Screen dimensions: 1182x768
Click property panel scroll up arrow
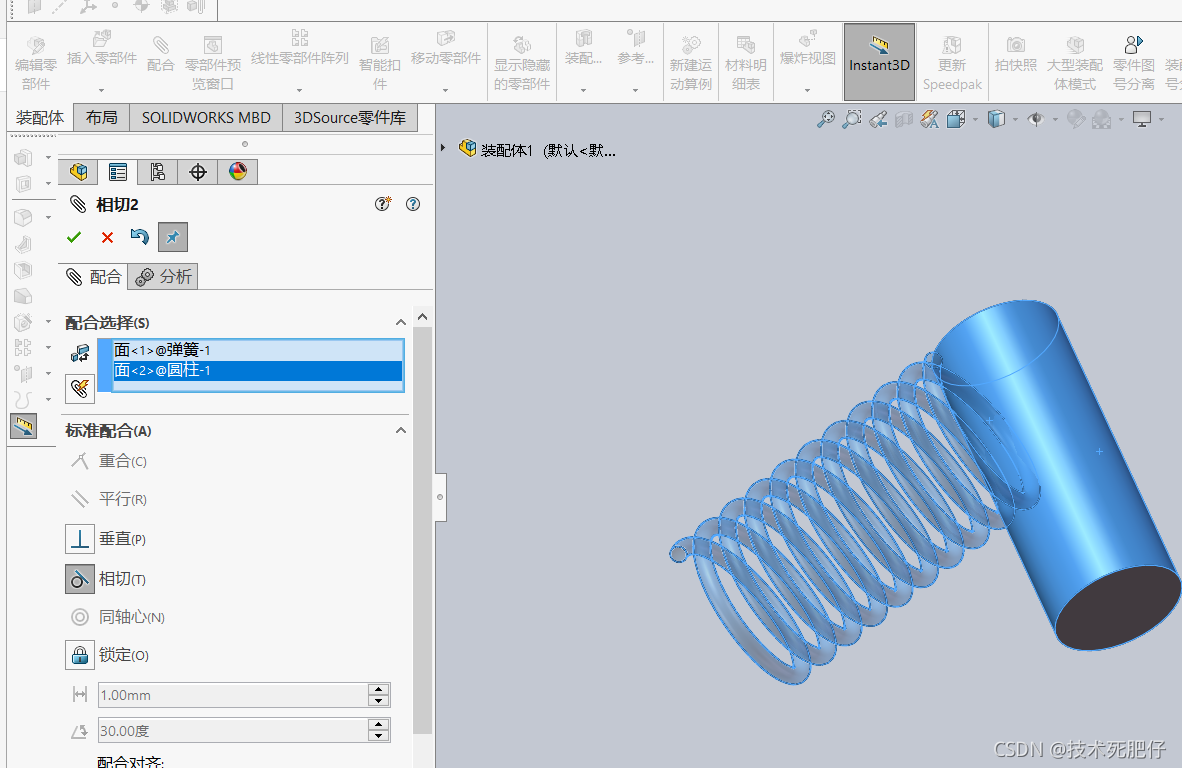click(422, 317)
